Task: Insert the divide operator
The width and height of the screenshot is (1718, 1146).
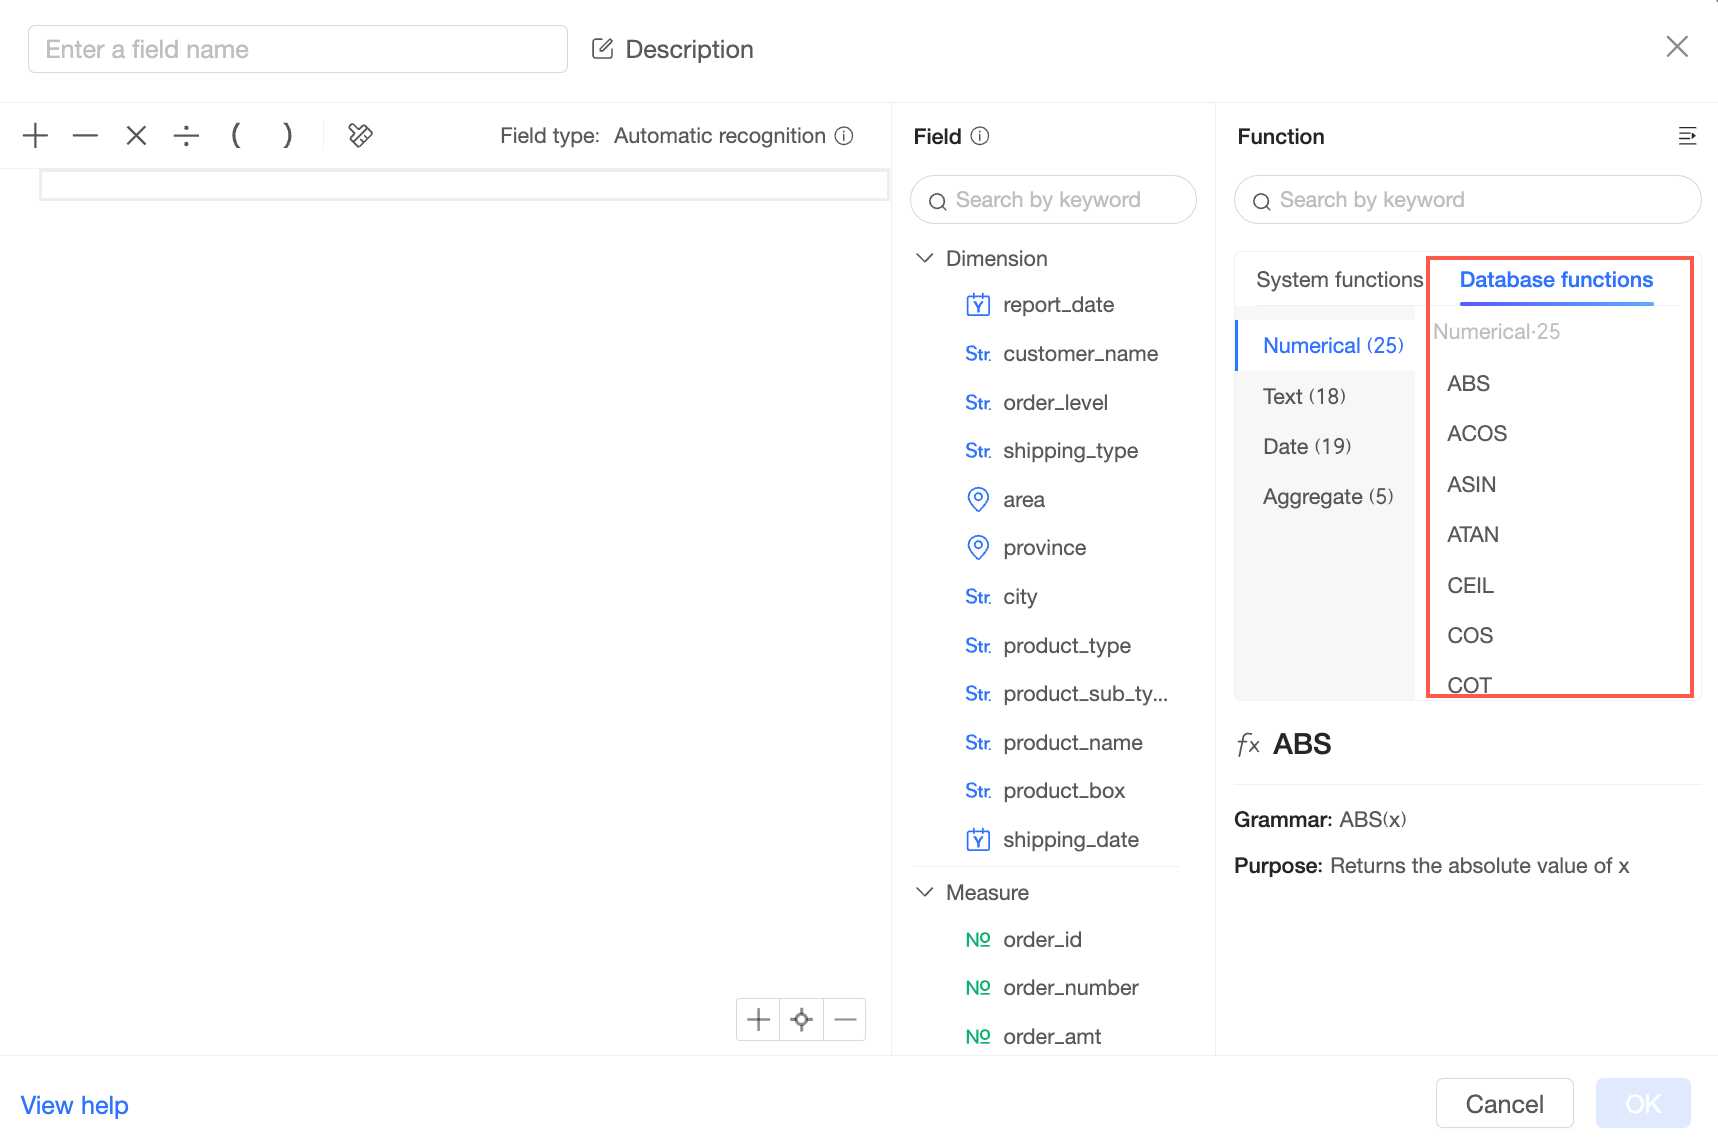Action: tap(186, 136)
